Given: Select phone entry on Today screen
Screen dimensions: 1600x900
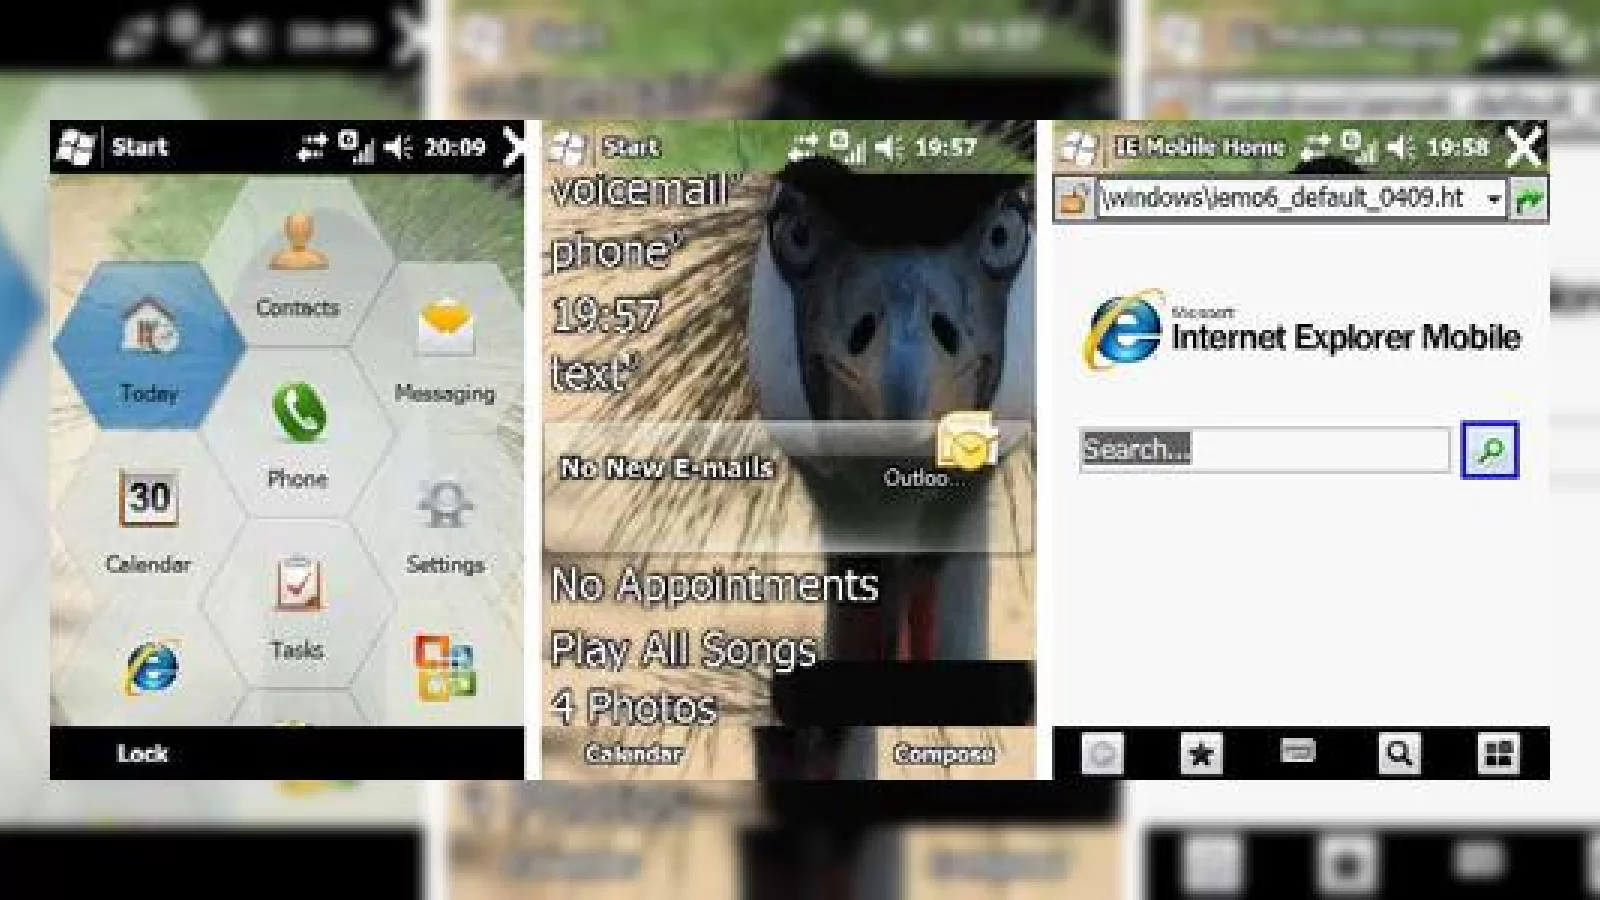Looking at the screenshot, I should click(x=617, y=251).
